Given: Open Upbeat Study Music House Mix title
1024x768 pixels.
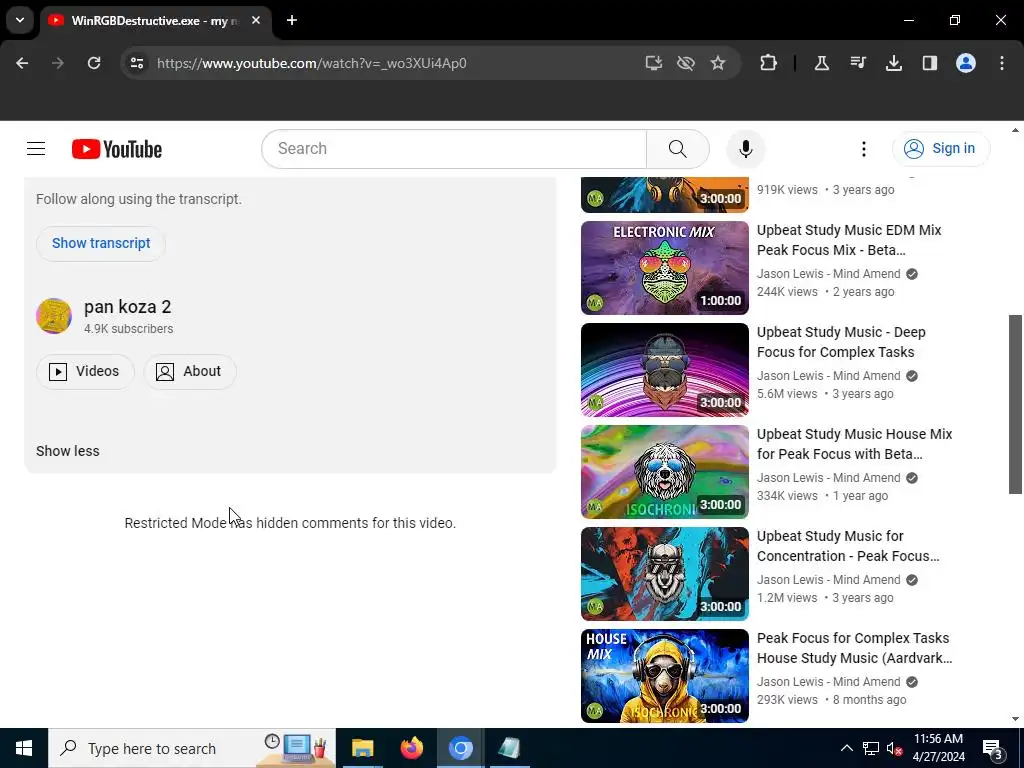Looking at the screenshot, I should click(x=854, y=443).
